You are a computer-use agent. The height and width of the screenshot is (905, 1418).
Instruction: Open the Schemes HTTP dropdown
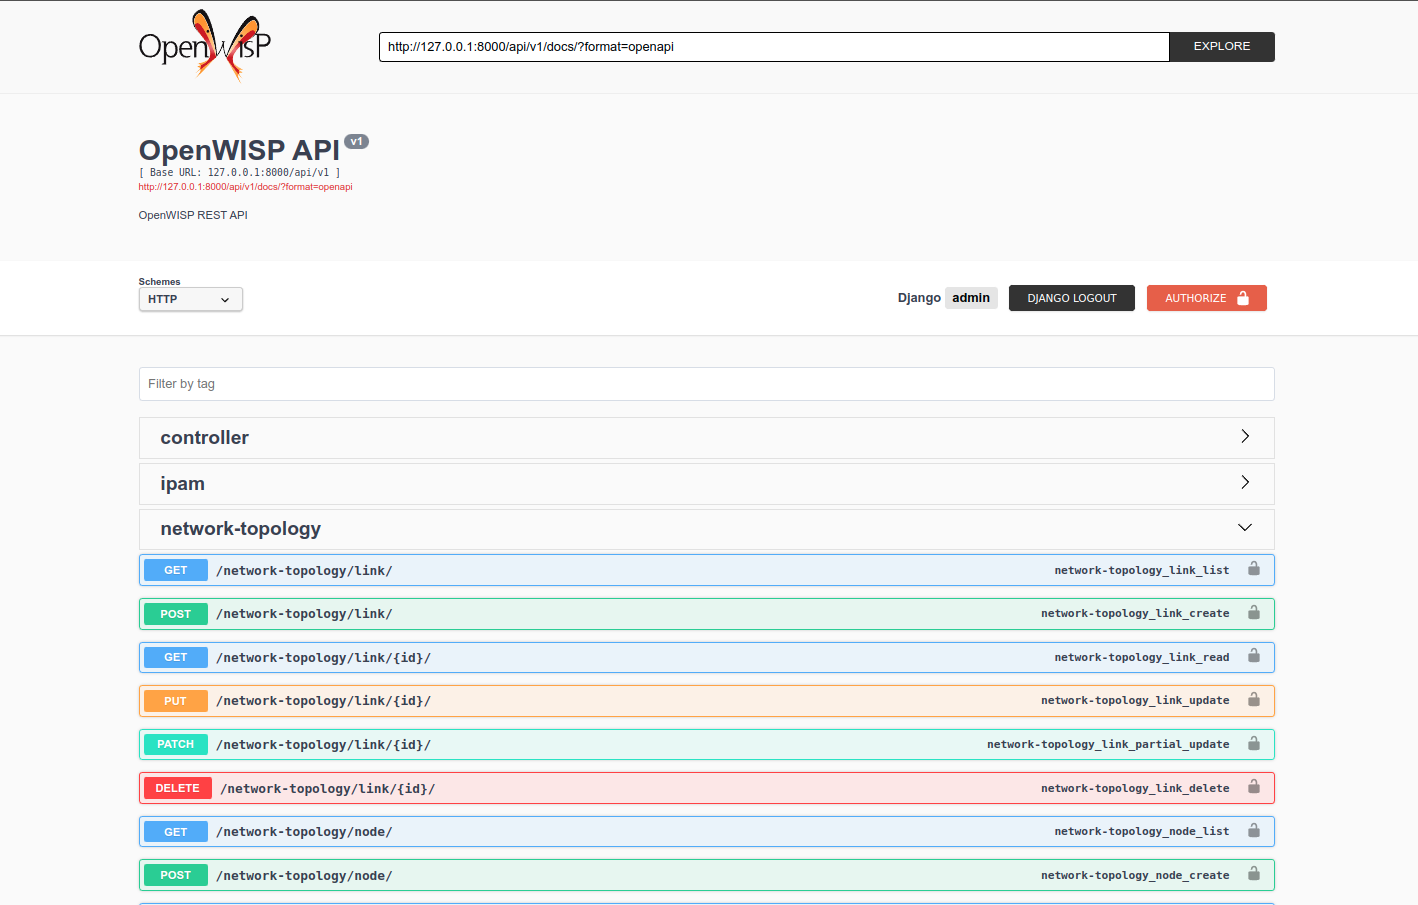click(x=190, y=299)
